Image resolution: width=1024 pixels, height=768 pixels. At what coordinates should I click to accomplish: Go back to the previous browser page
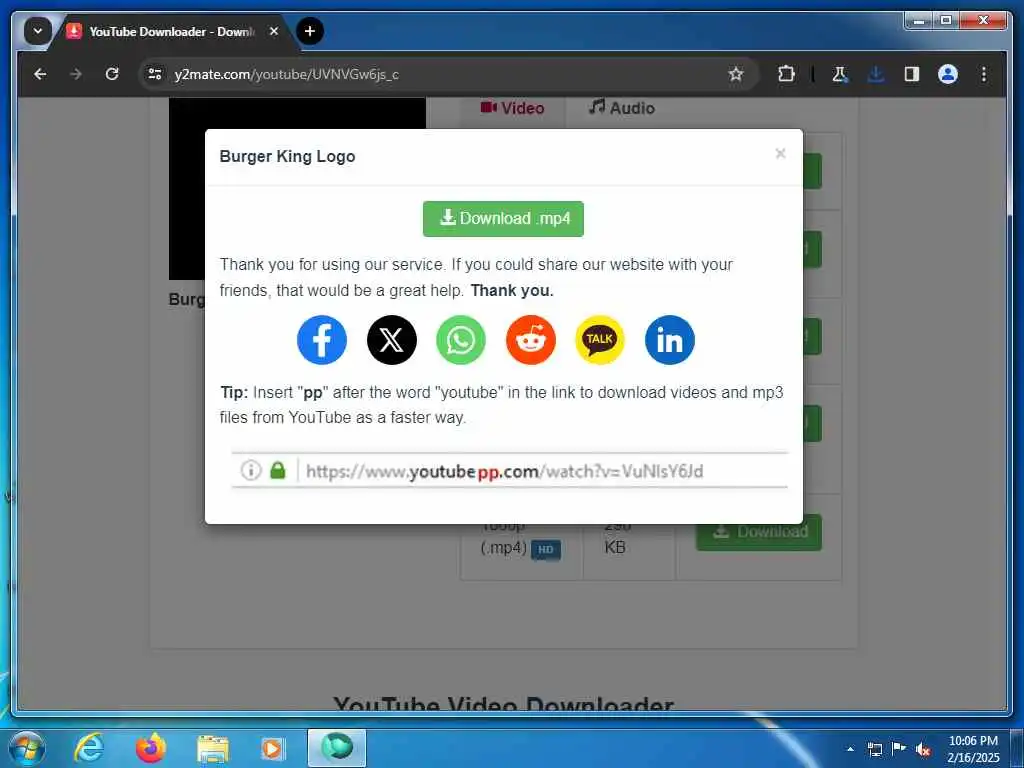pos(40,74)
